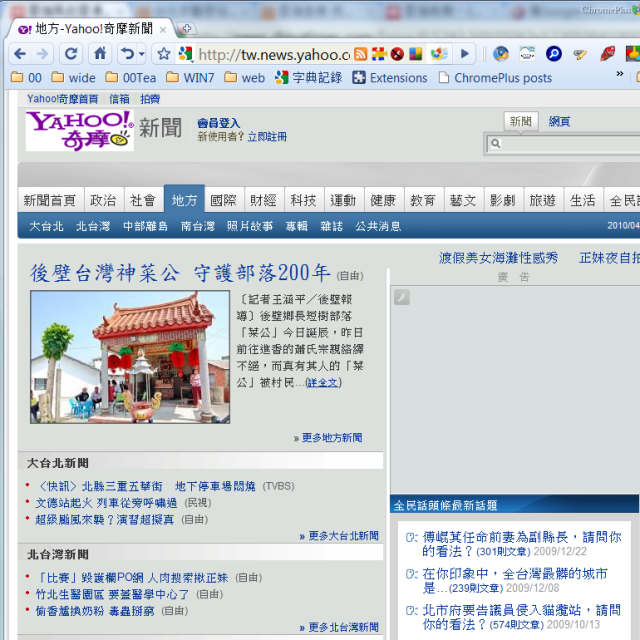Image resolution: width=640 pixels, height=640 pixels.
Task: Open the home page via house icon
Action: pos(100,53)
